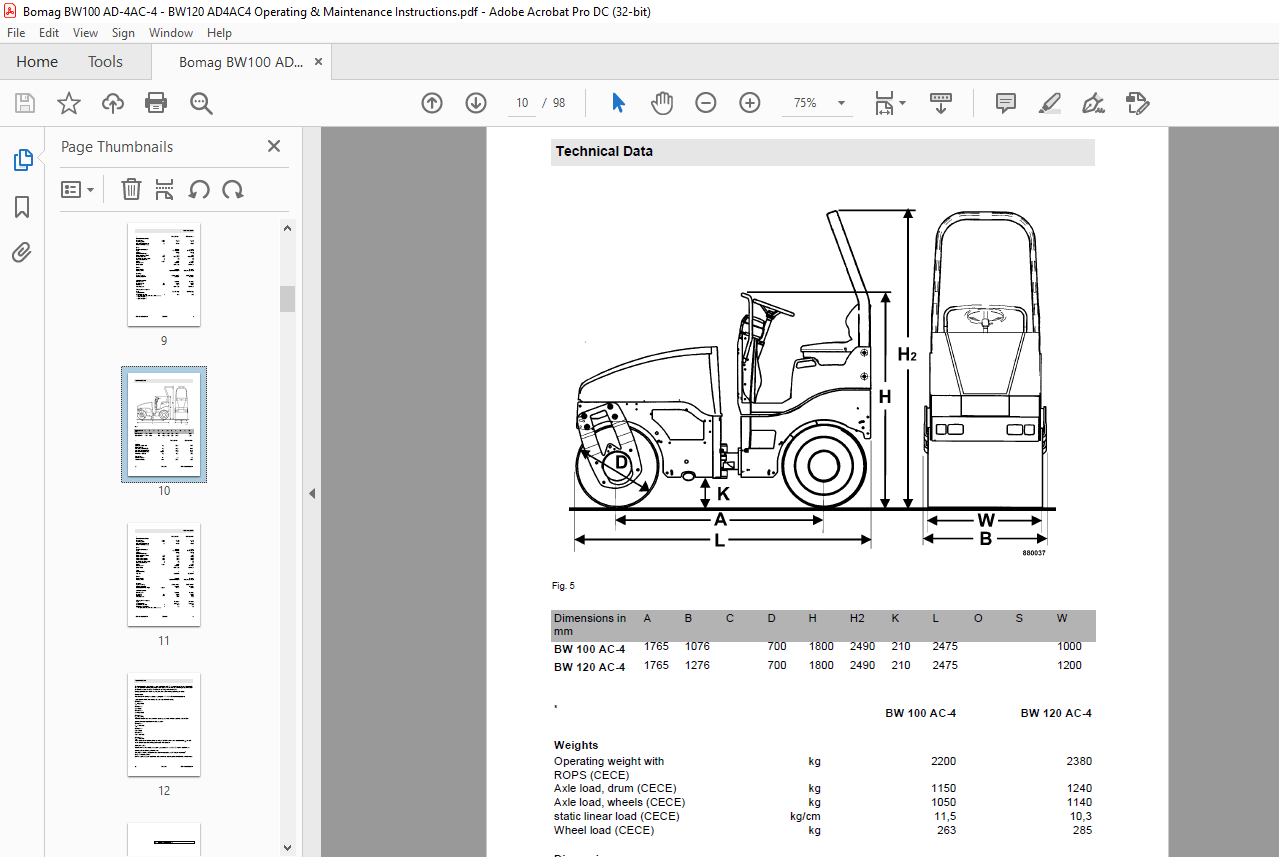Viewport: 1279px width, 857px height.
Task: Enable scrolling mode with the keyboard icon
Action: [x=940, y=103]
